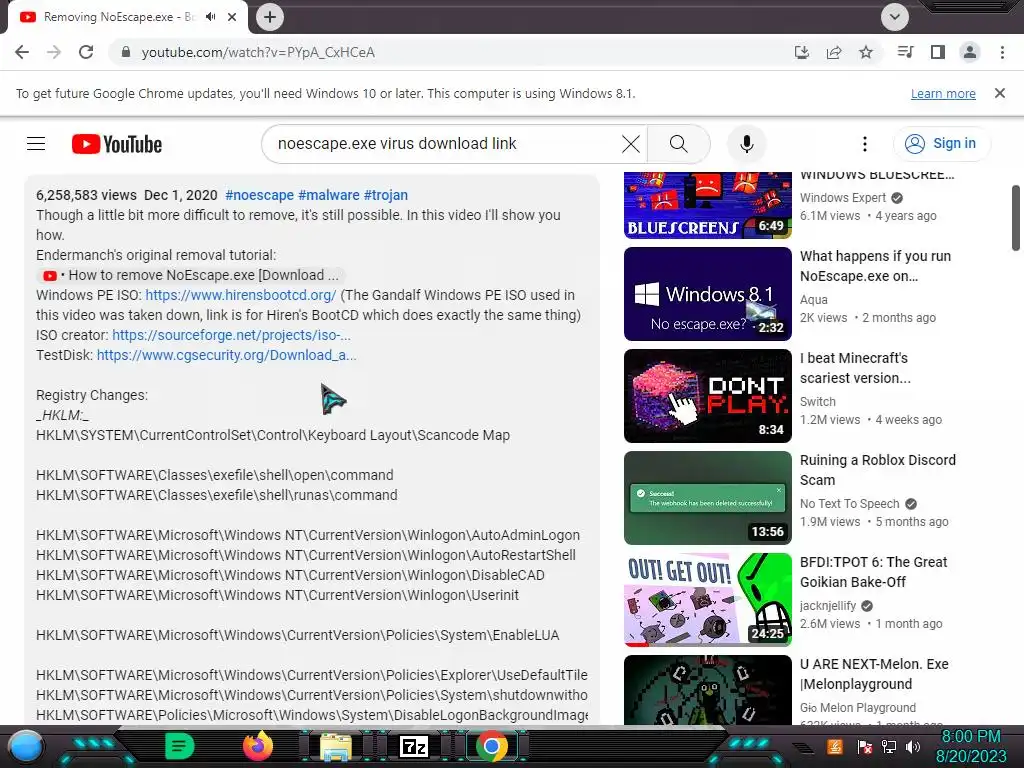Open the YouTube hamburger guide menu
This screenshot has height=768, width=1024.
point(36,144)
